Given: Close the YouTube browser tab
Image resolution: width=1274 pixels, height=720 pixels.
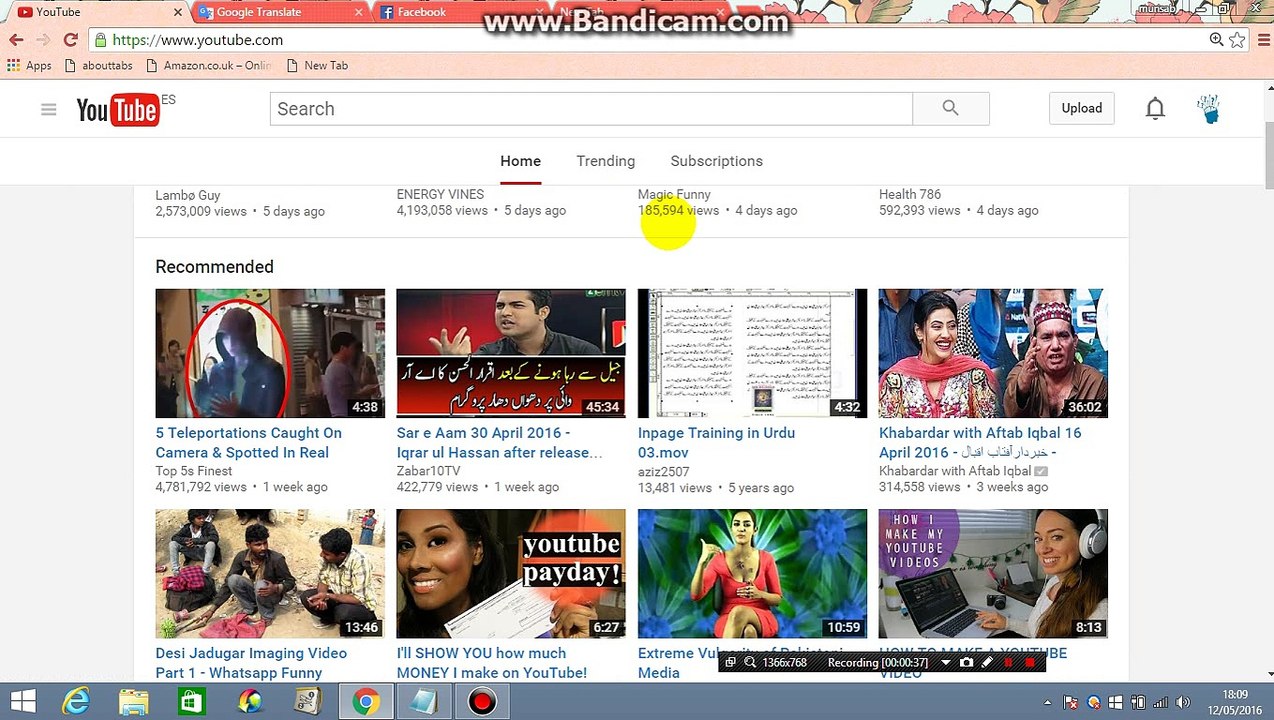Looking at the screenshot, I should click(x=178, y=12).
